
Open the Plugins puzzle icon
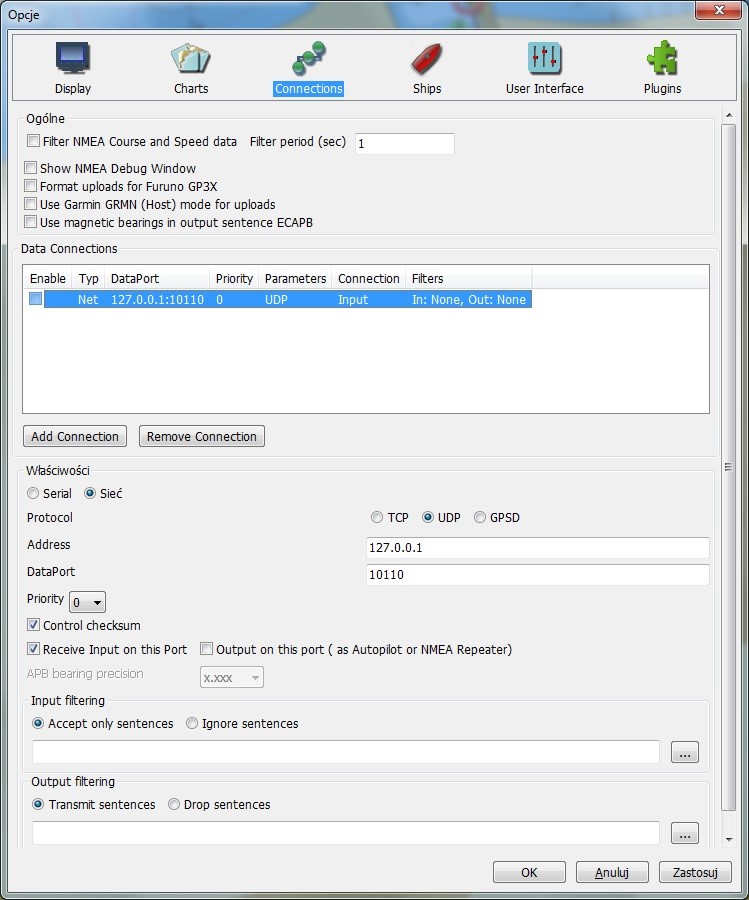pyautogui.click(x=662, y=60)
